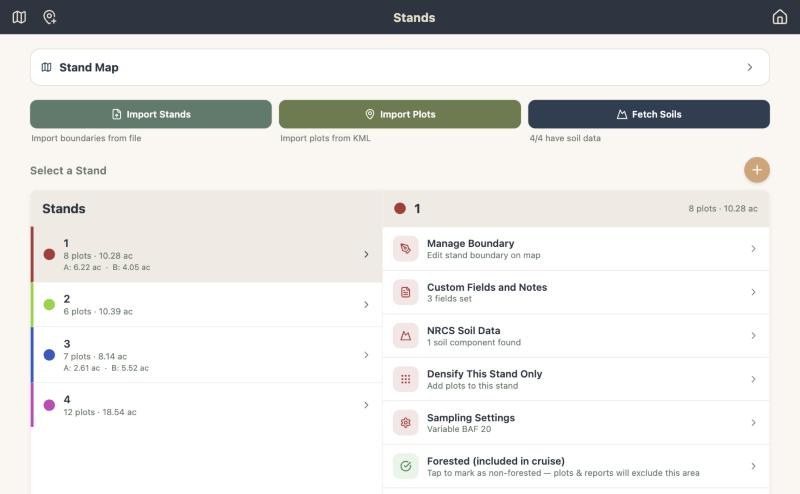Select NRCS Soil Data option
Screen dimensions: 800x494
click(576, 336)
